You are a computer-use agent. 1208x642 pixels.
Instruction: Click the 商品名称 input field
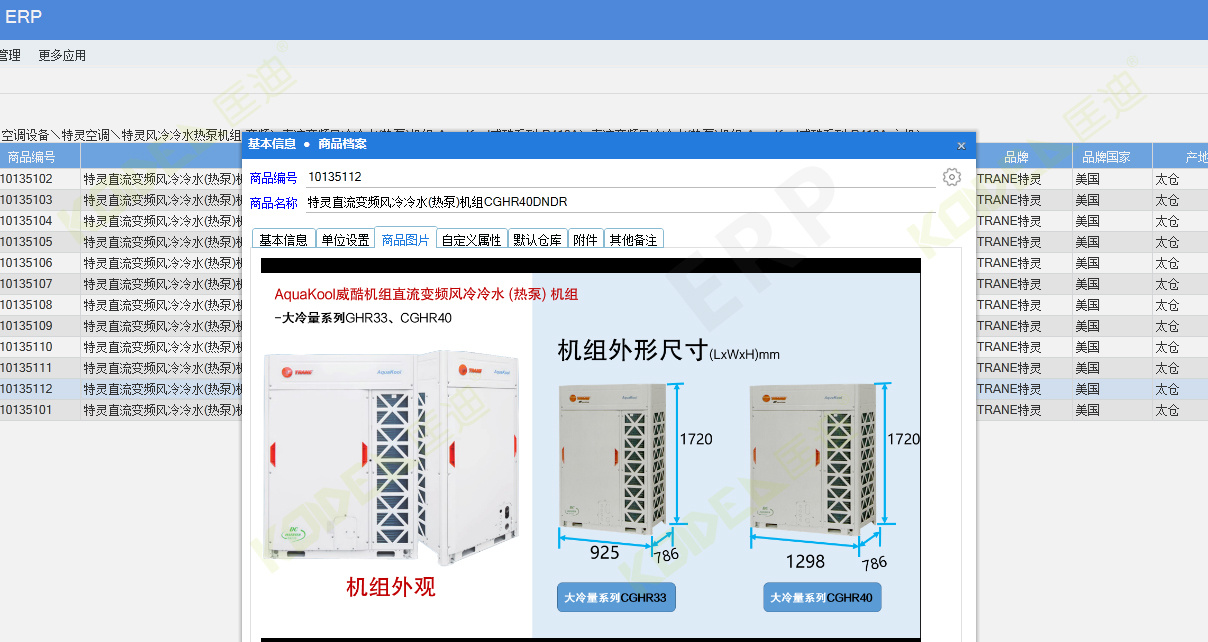point(620,202)
